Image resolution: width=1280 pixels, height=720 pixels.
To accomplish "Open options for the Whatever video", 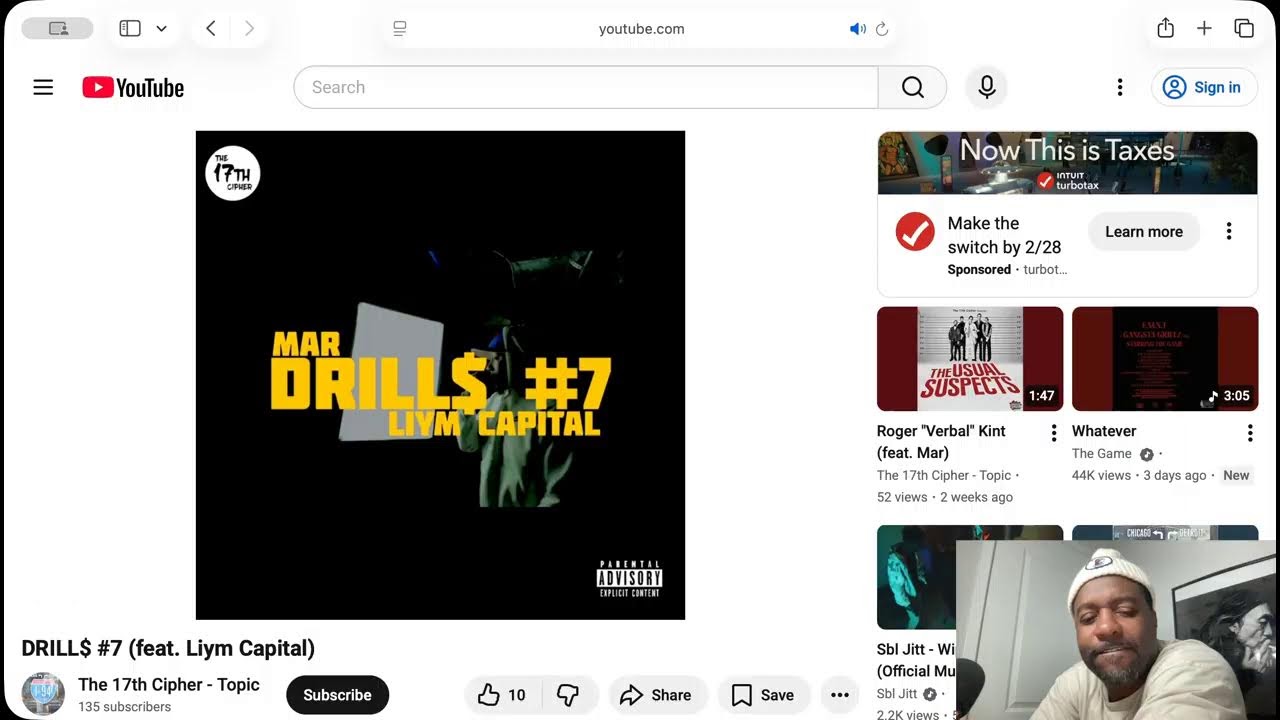I will [x=1250, y=433].
